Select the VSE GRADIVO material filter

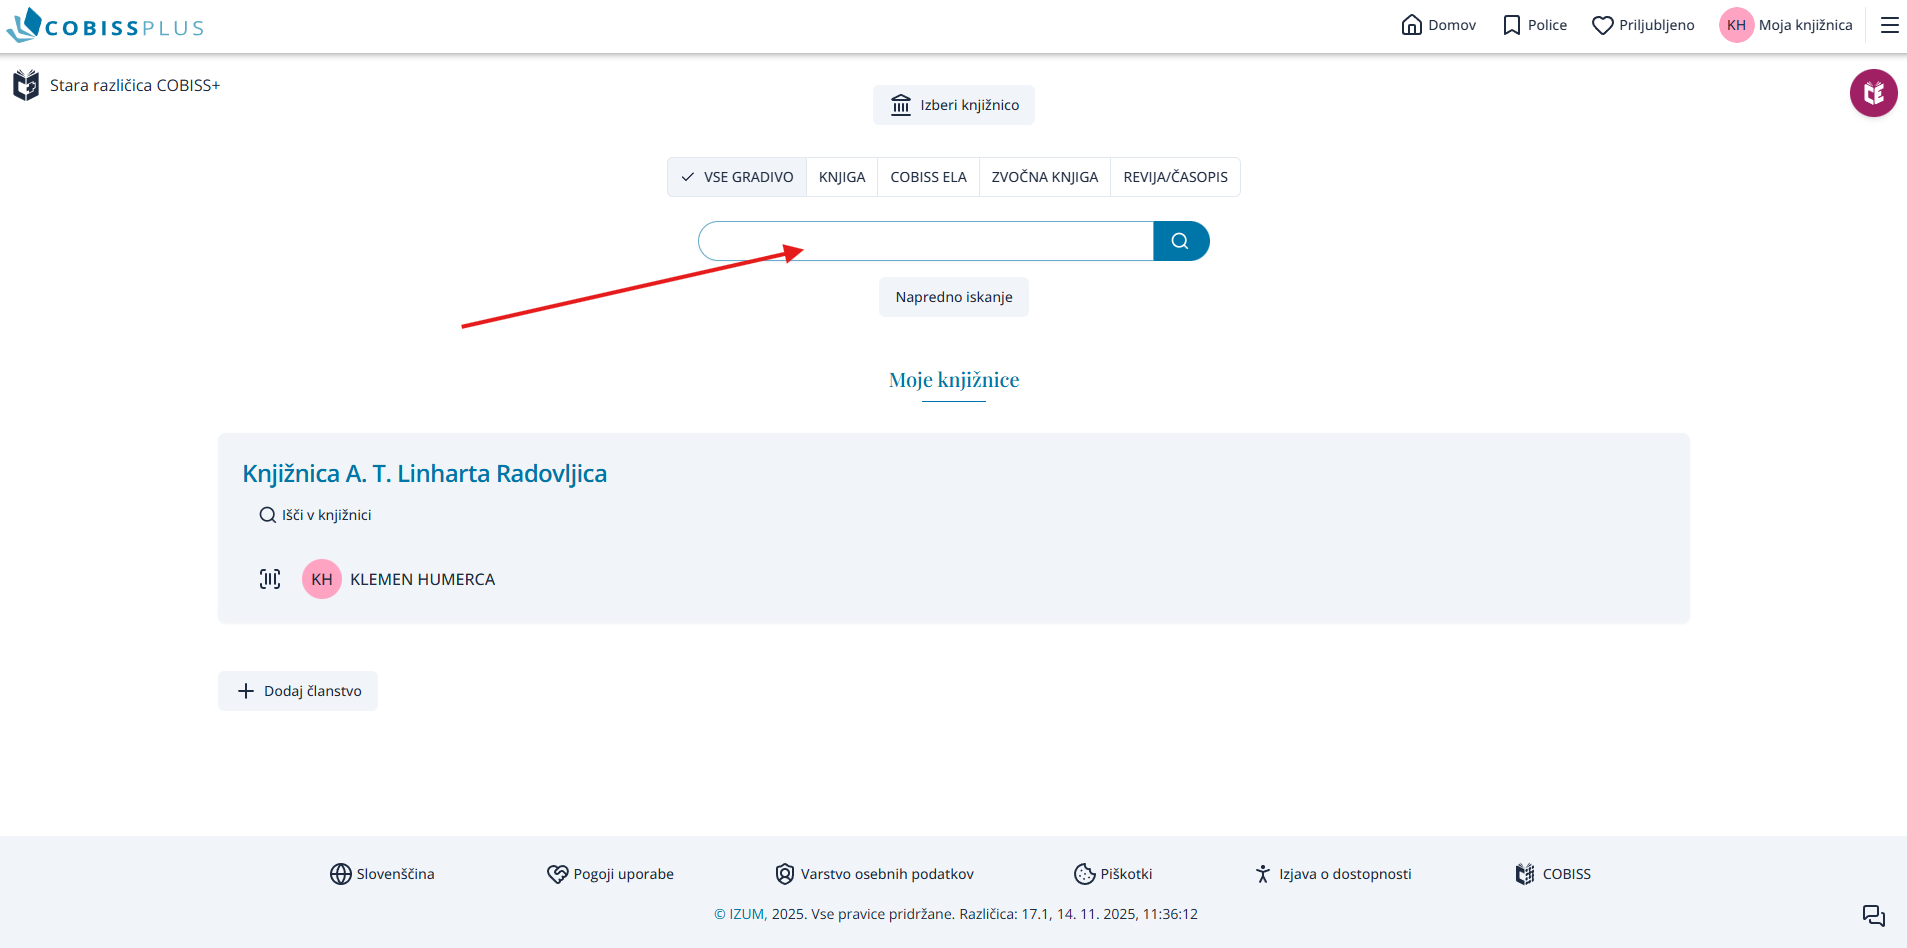(x=737, y=177)
